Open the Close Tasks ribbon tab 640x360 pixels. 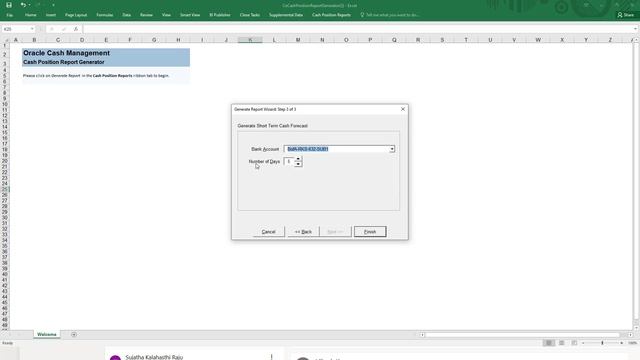[x=249, y=15]
